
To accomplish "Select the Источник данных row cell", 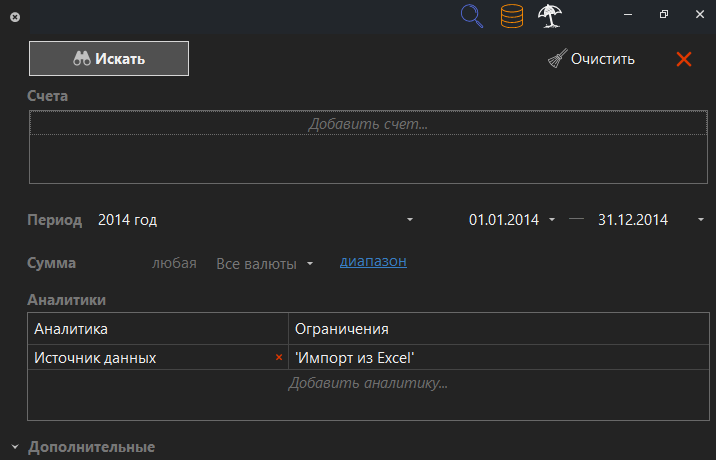I will (x=158, y=357).
